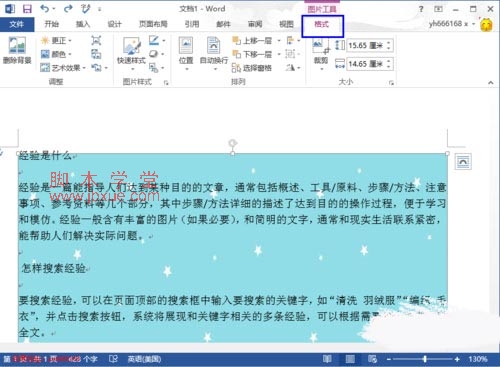Click 删除背景 (Remove Background) button
The image size is (500, 367).
point(17,50)
